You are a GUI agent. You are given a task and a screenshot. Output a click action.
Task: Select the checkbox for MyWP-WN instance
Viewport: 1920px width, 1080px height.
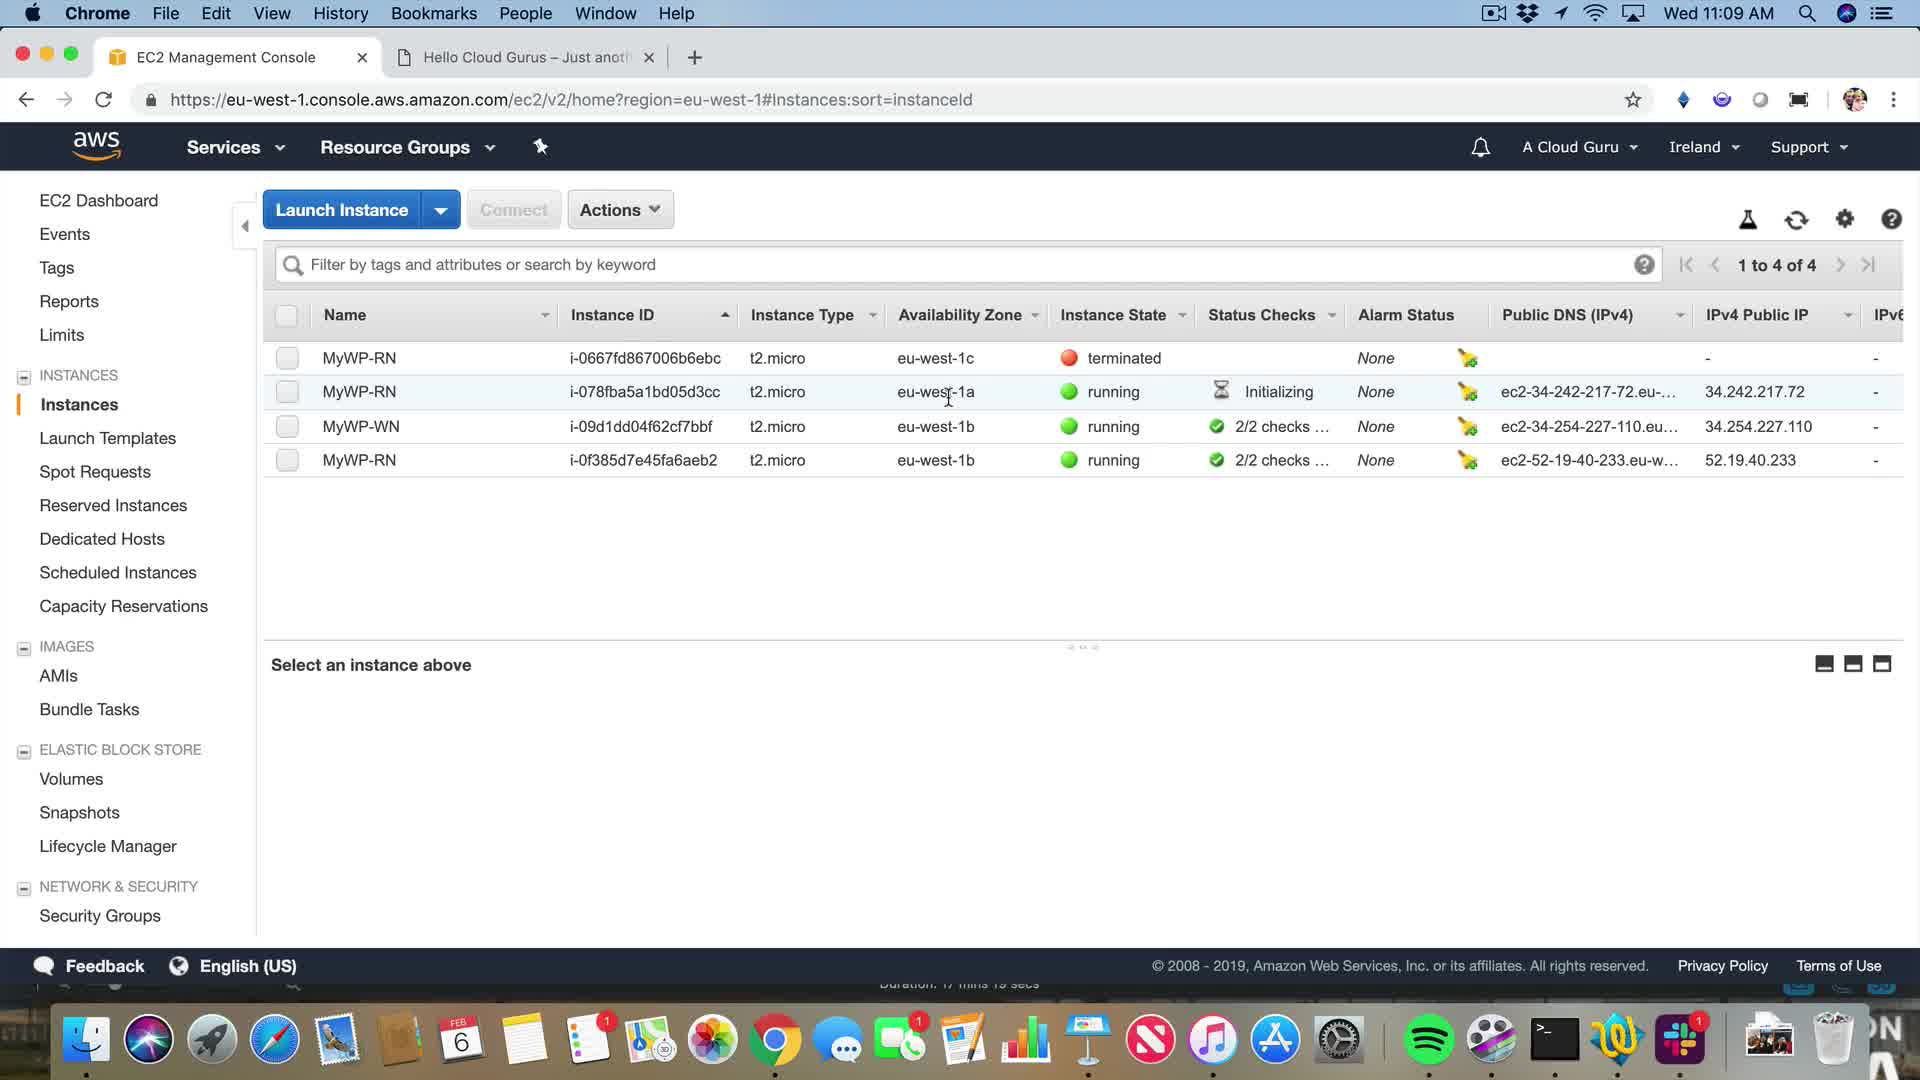(287, 426)
